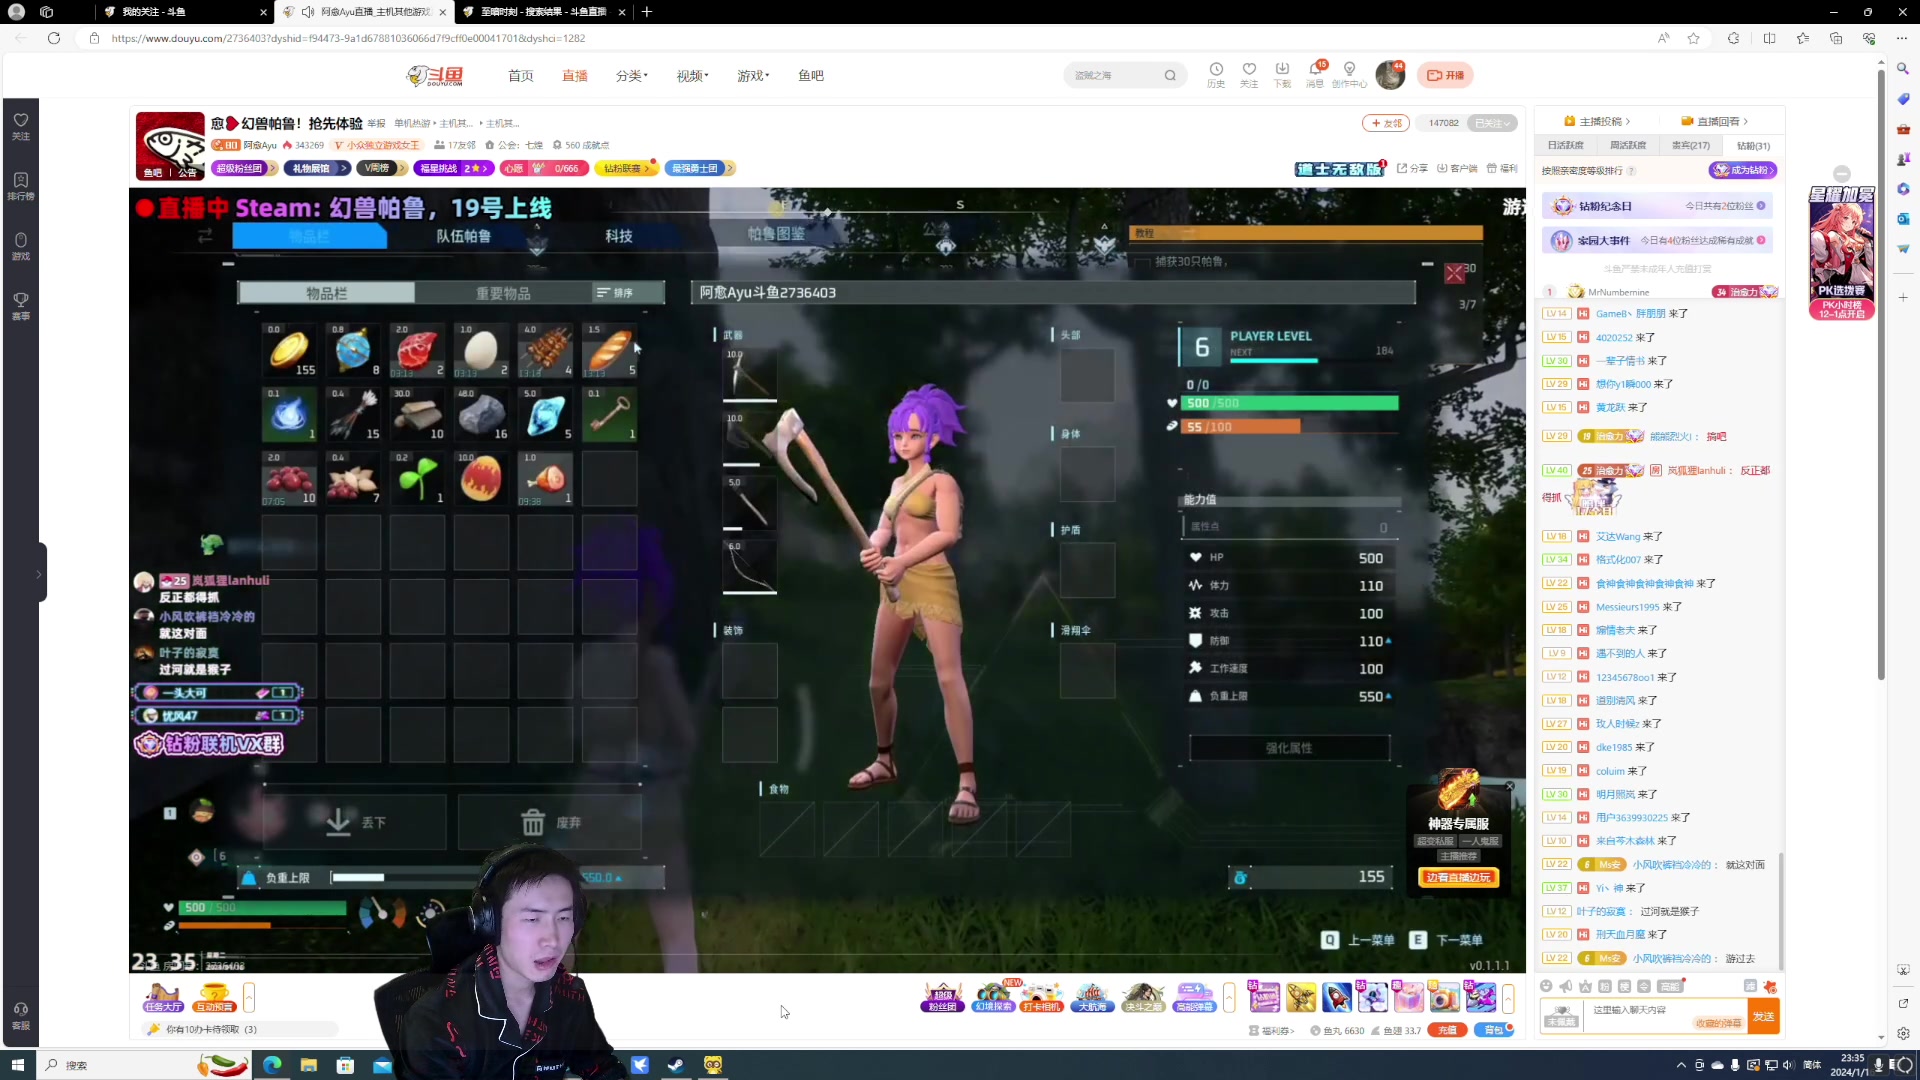Expand the left sidebar arrow handle

[39, 574]
